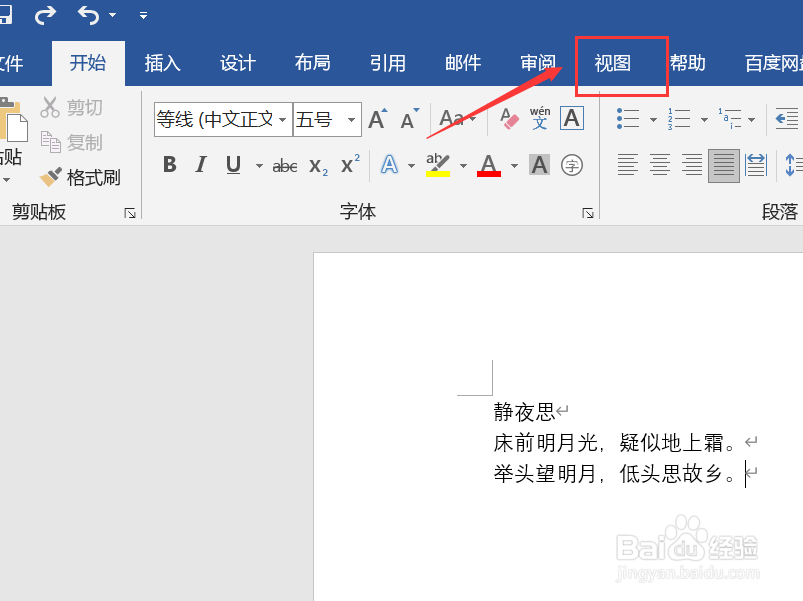This screenshot has width=803, height=601.
Task: Click the Cut (剪切) icon
Action: 49,107
